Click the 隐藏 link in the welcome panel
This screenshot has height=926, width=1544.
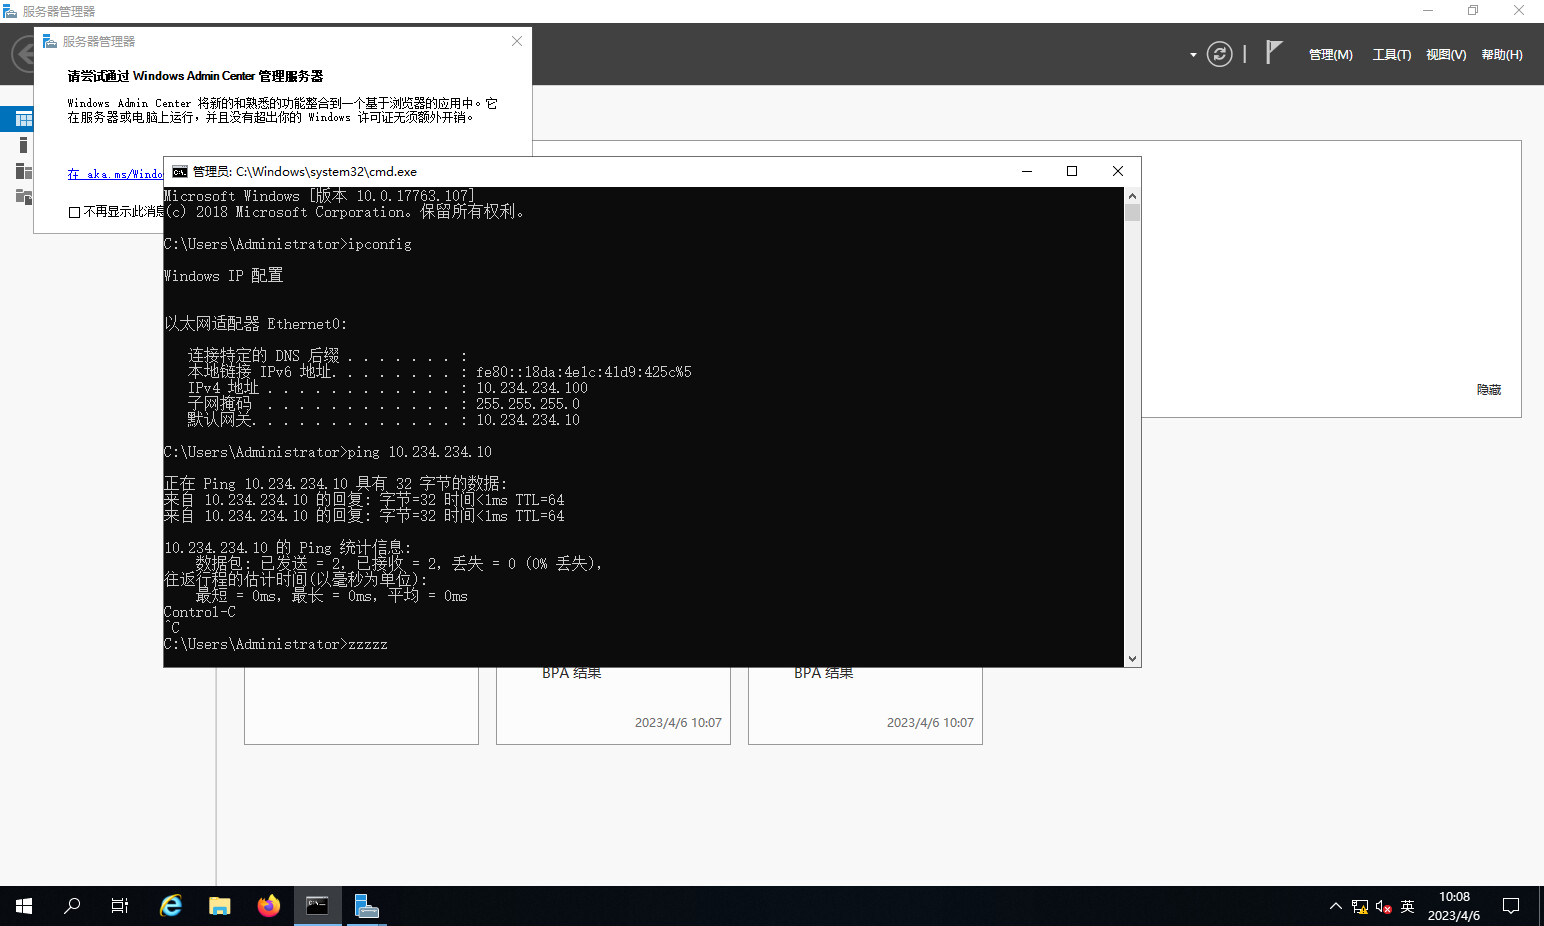pyautogui.click(x=1488, y=390)
